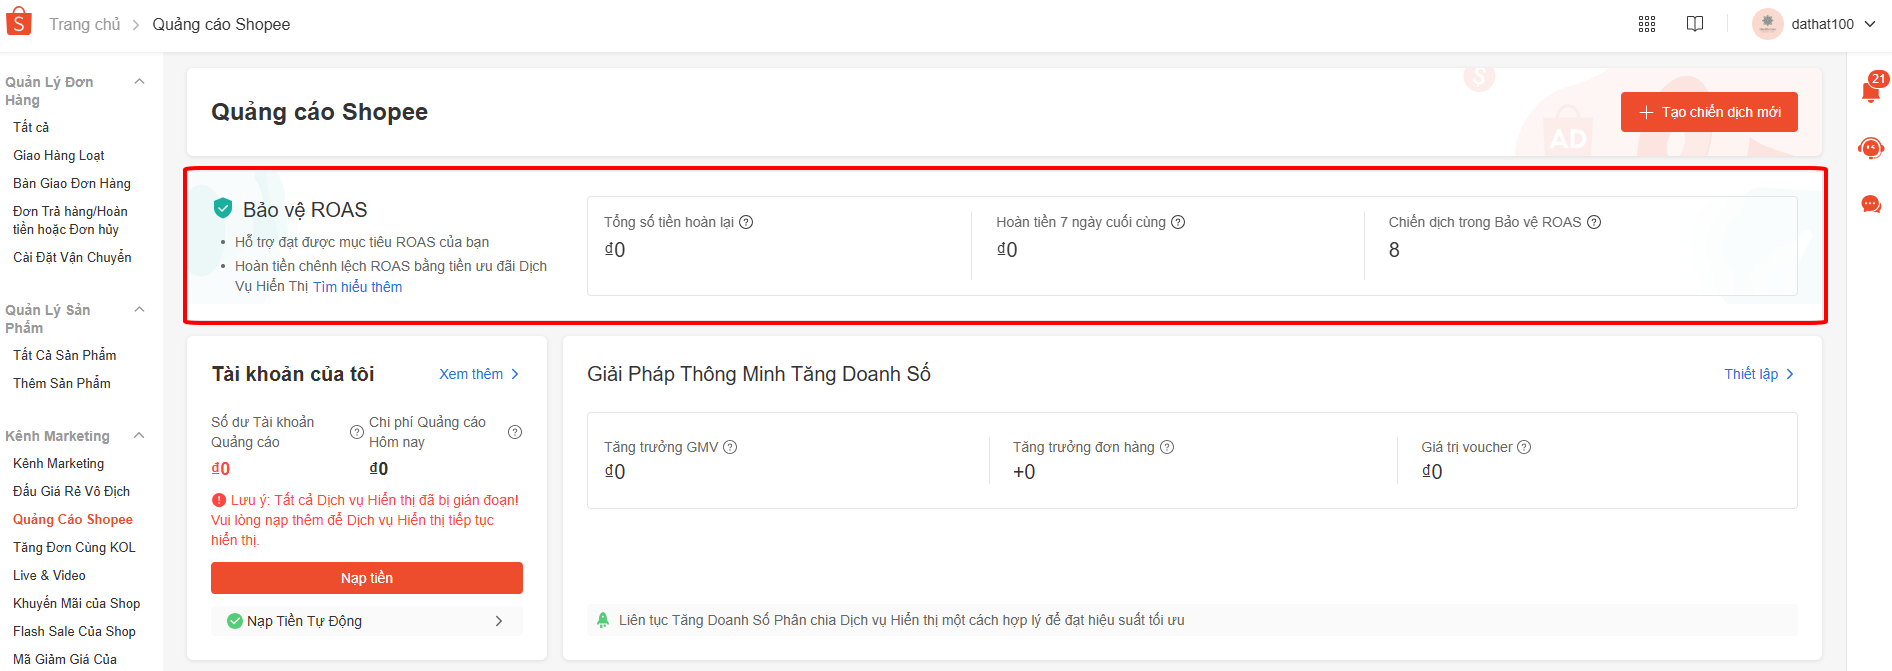Open Cài Đặt Vận Chuyển
1892x671 pixels.
pyautogui.click(x=72, y=257)
